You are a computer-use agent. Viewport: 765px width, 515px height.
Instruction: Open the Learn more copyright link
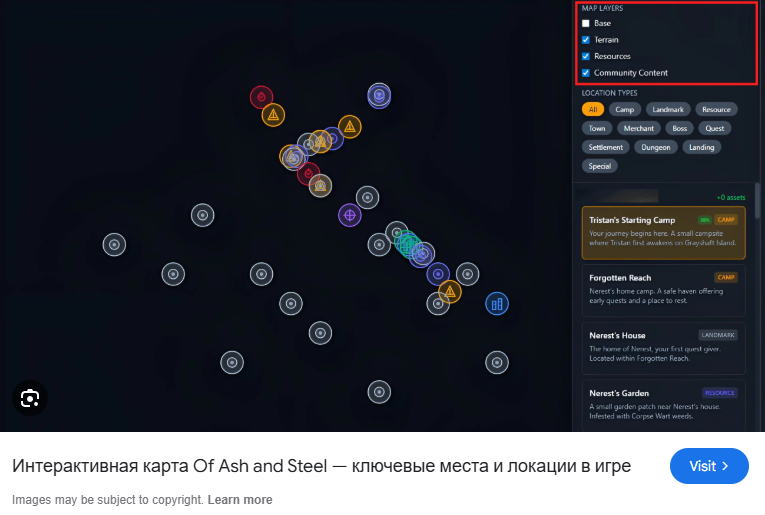tap(240, 500)
